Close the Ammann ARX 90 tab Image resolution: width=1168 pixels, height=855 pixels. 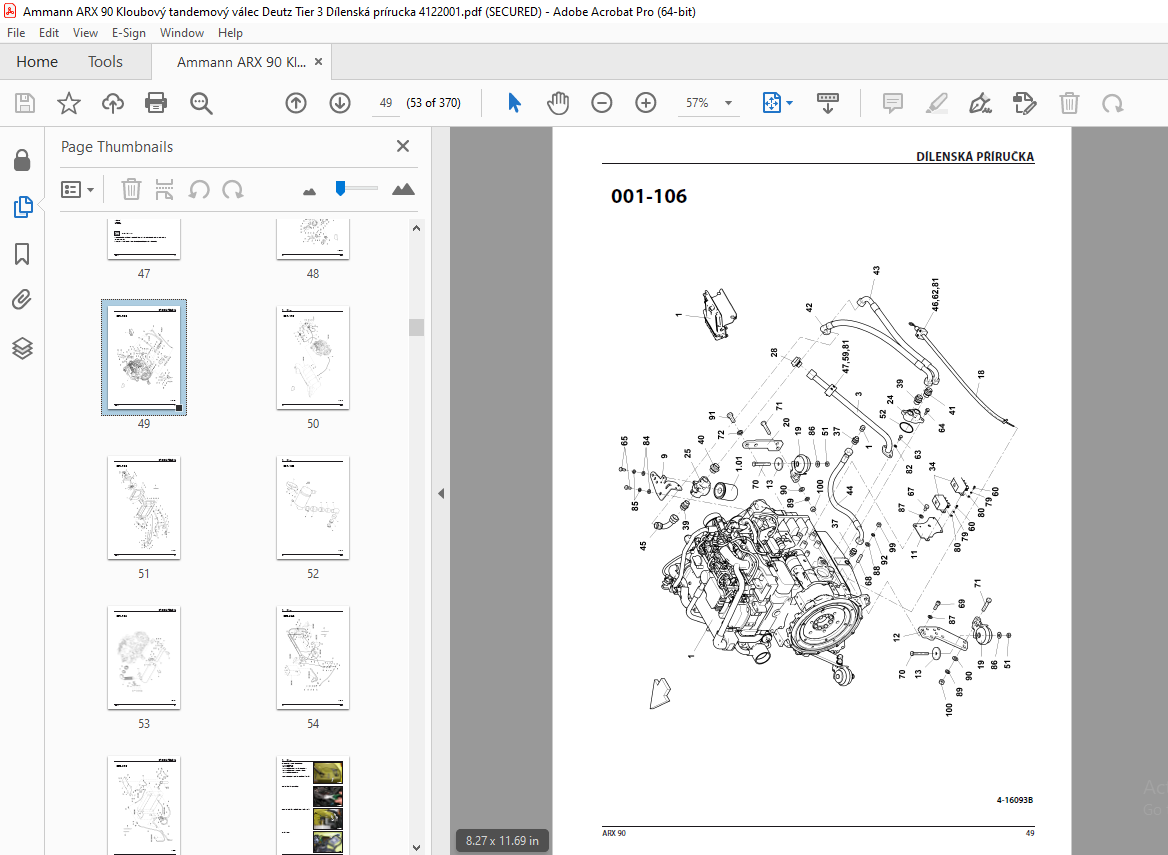click(318, 62)
